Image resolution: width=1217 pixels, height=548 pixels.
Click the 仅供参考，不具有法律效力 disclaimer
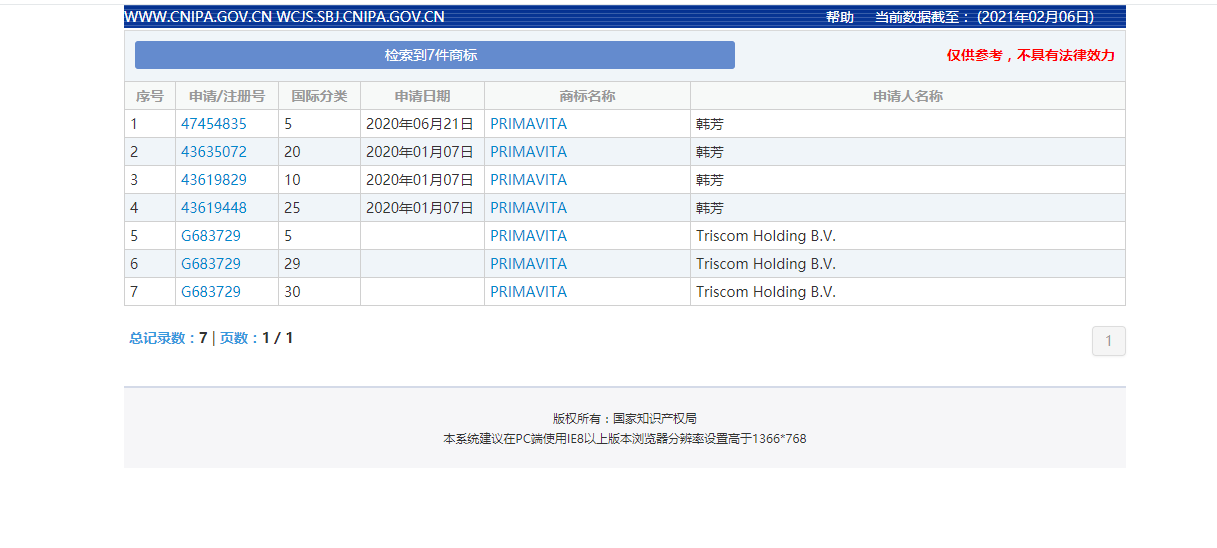tap(1031, 55)
